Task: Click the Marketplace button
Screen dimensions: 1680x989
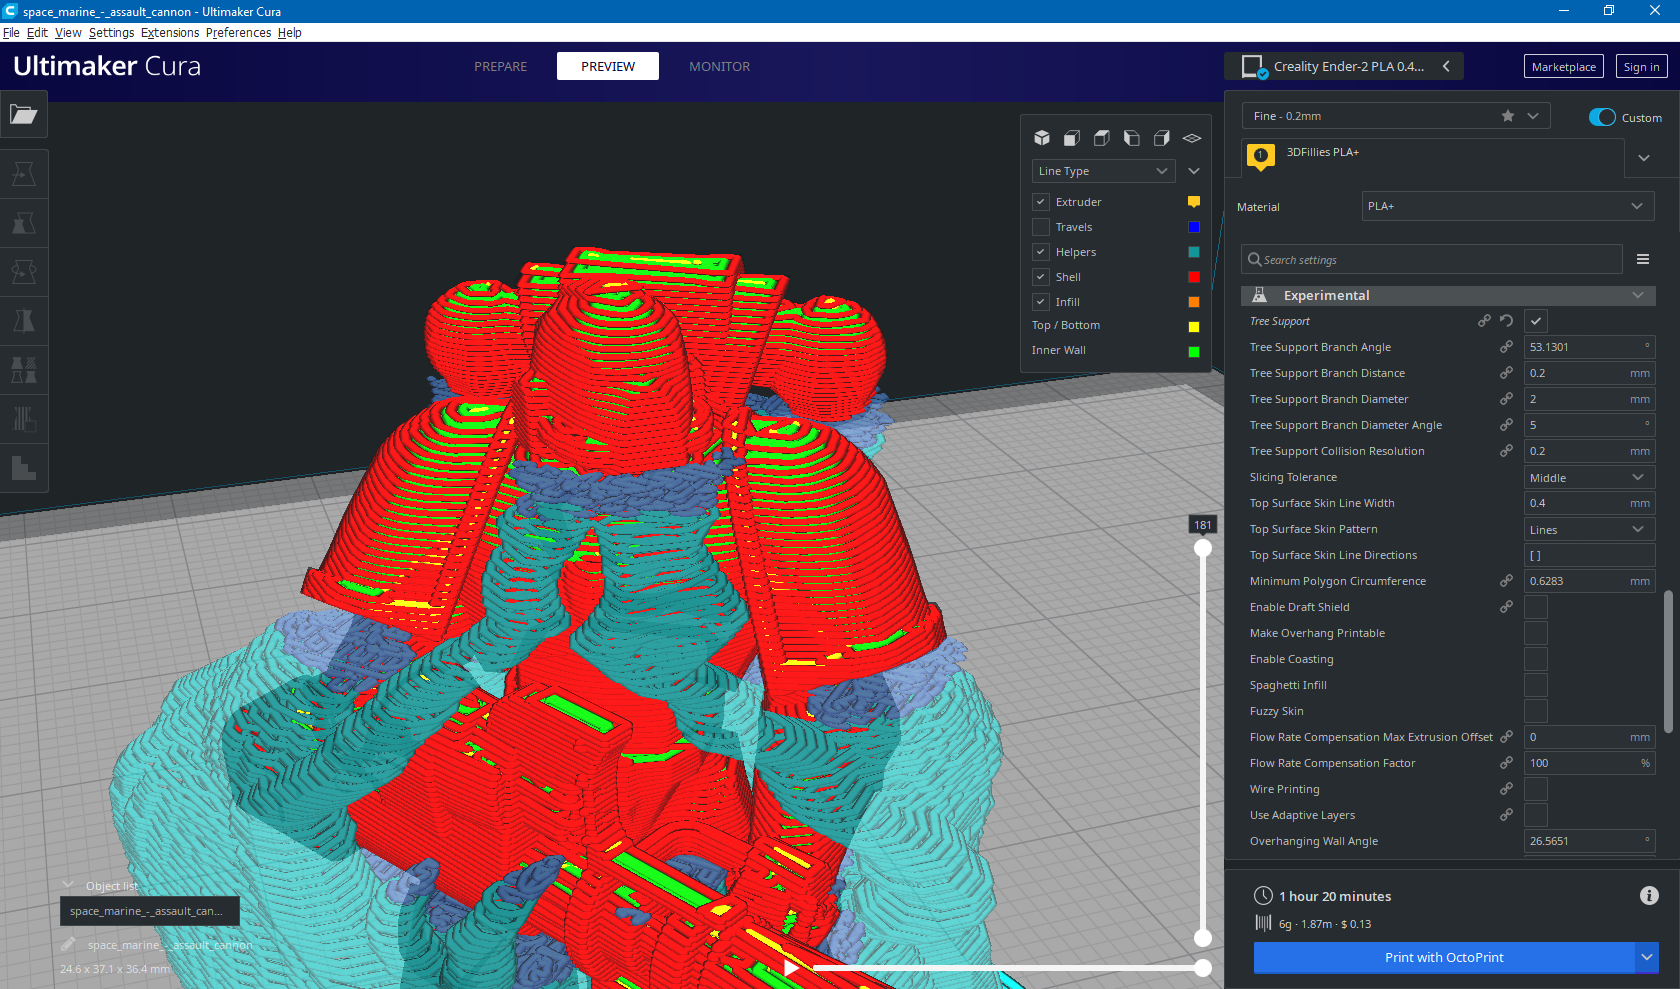Action: [1564, 67]
